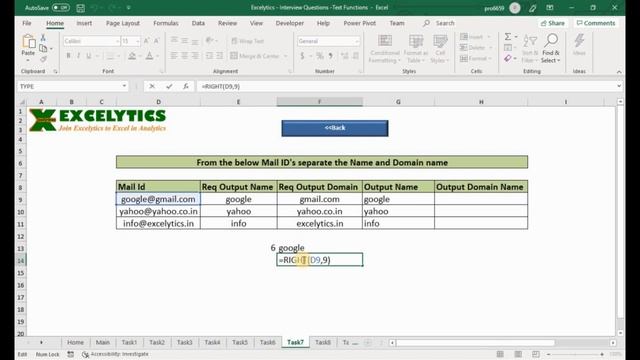The image size is (640, 360).
Task: Switch to Normal view in status bar
Action: pyautogui.click(x=500, y=354)
